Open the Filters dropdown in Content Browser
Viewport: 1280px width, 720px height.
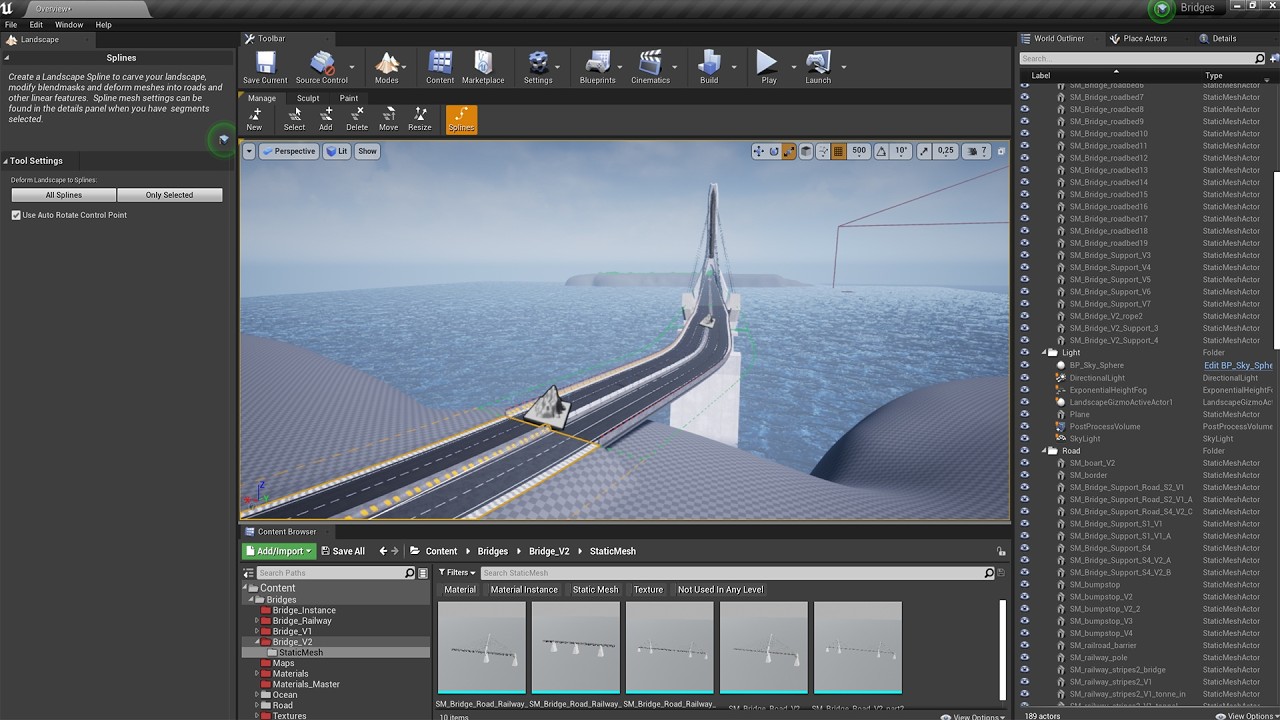tap(457, 573)
